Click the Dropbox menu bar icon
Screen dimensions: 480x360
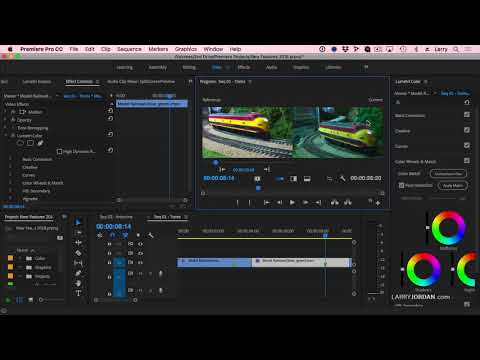[345, 49]
